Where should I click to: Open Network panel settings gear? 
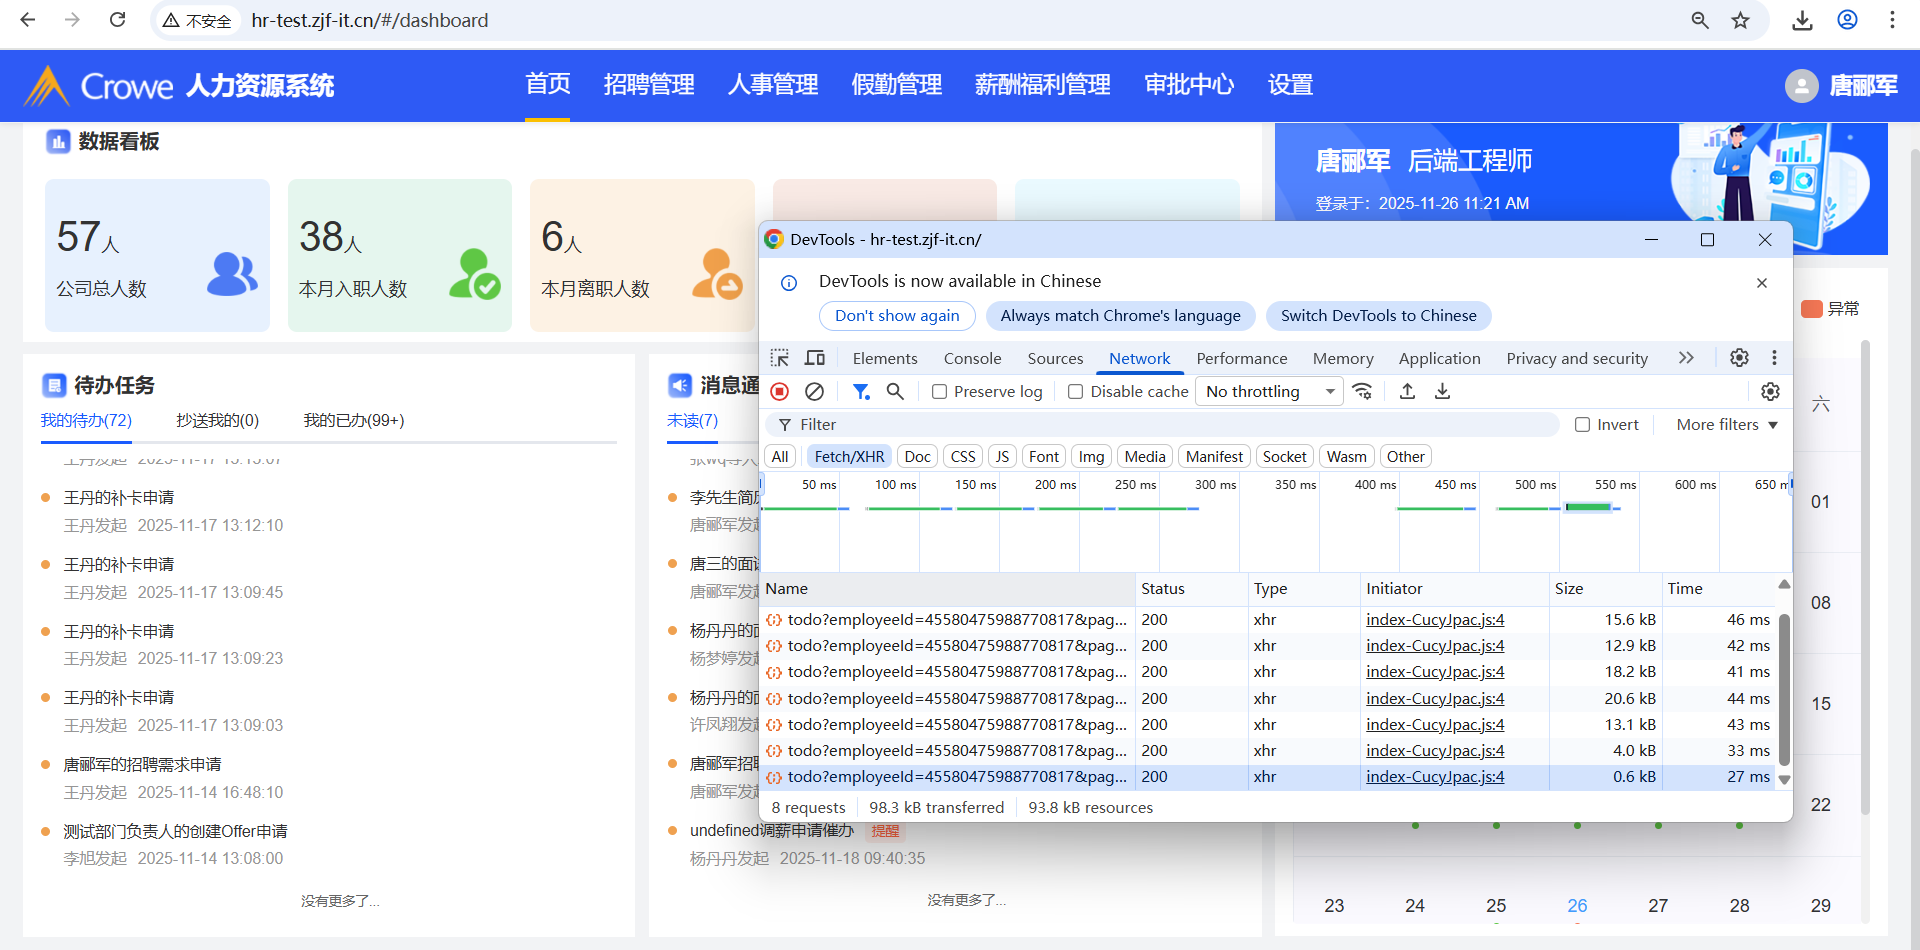click(1770, 392)
